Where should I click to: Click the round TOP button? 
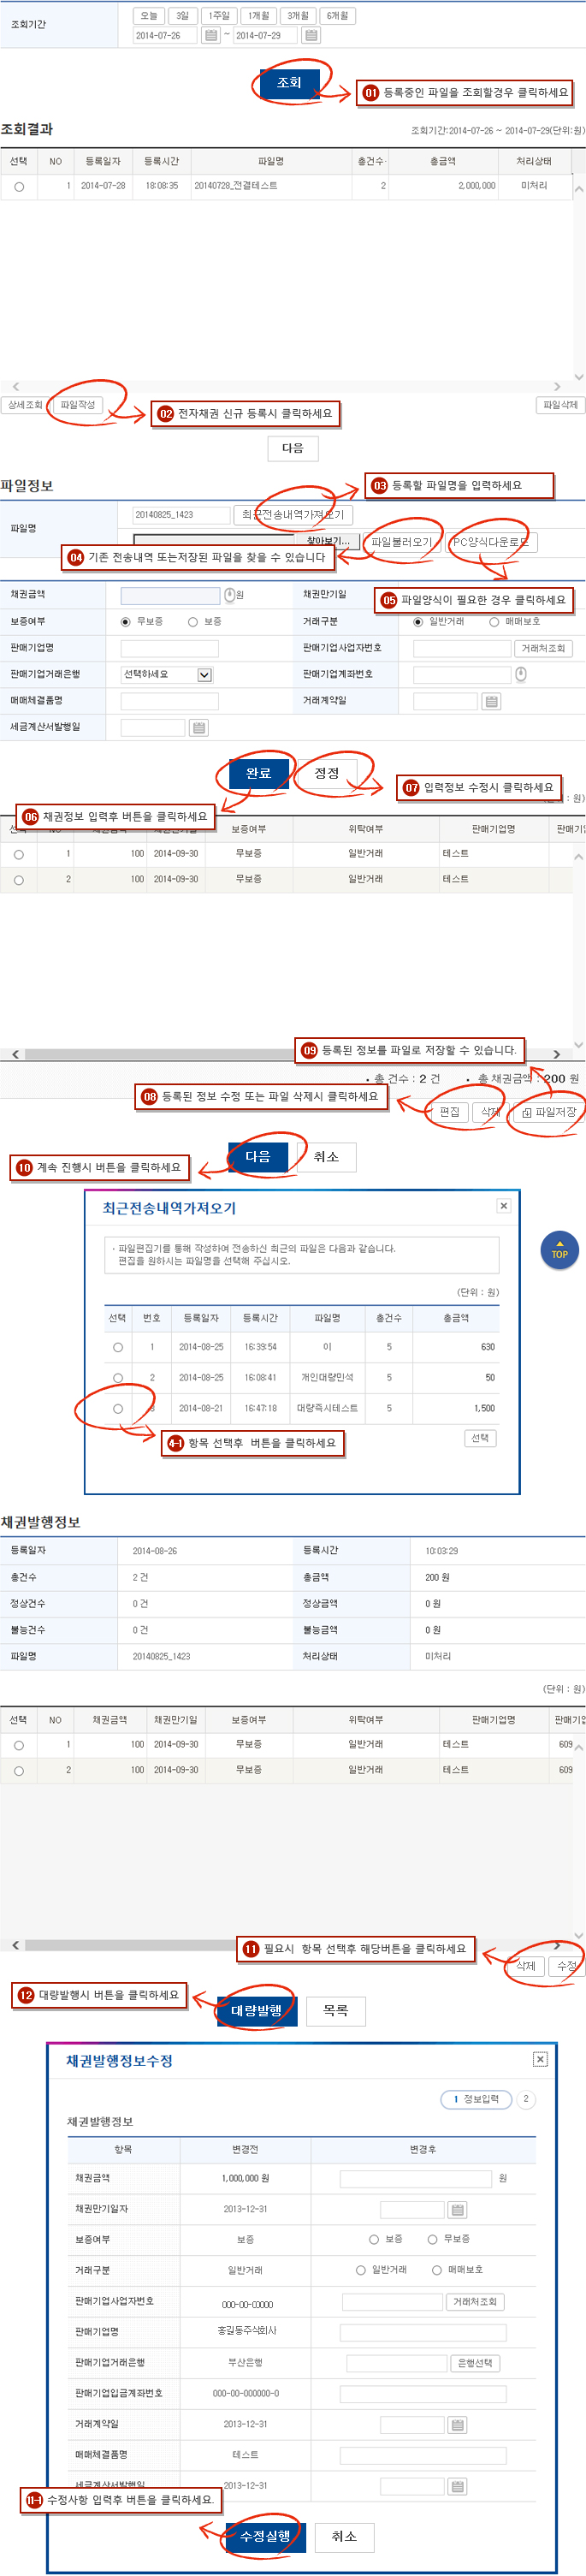[559, 1250]
